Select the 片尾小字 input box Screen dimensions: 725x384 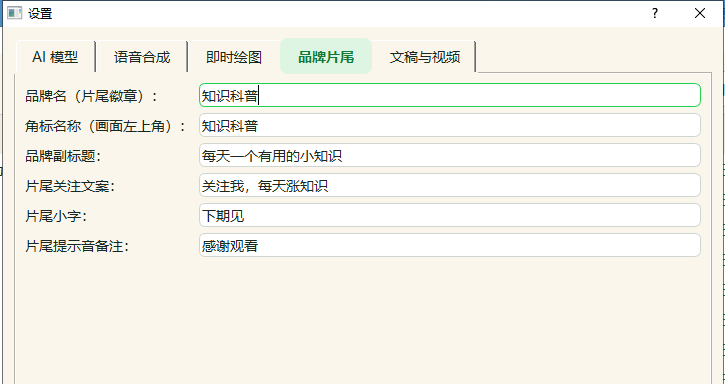point(450,216)
